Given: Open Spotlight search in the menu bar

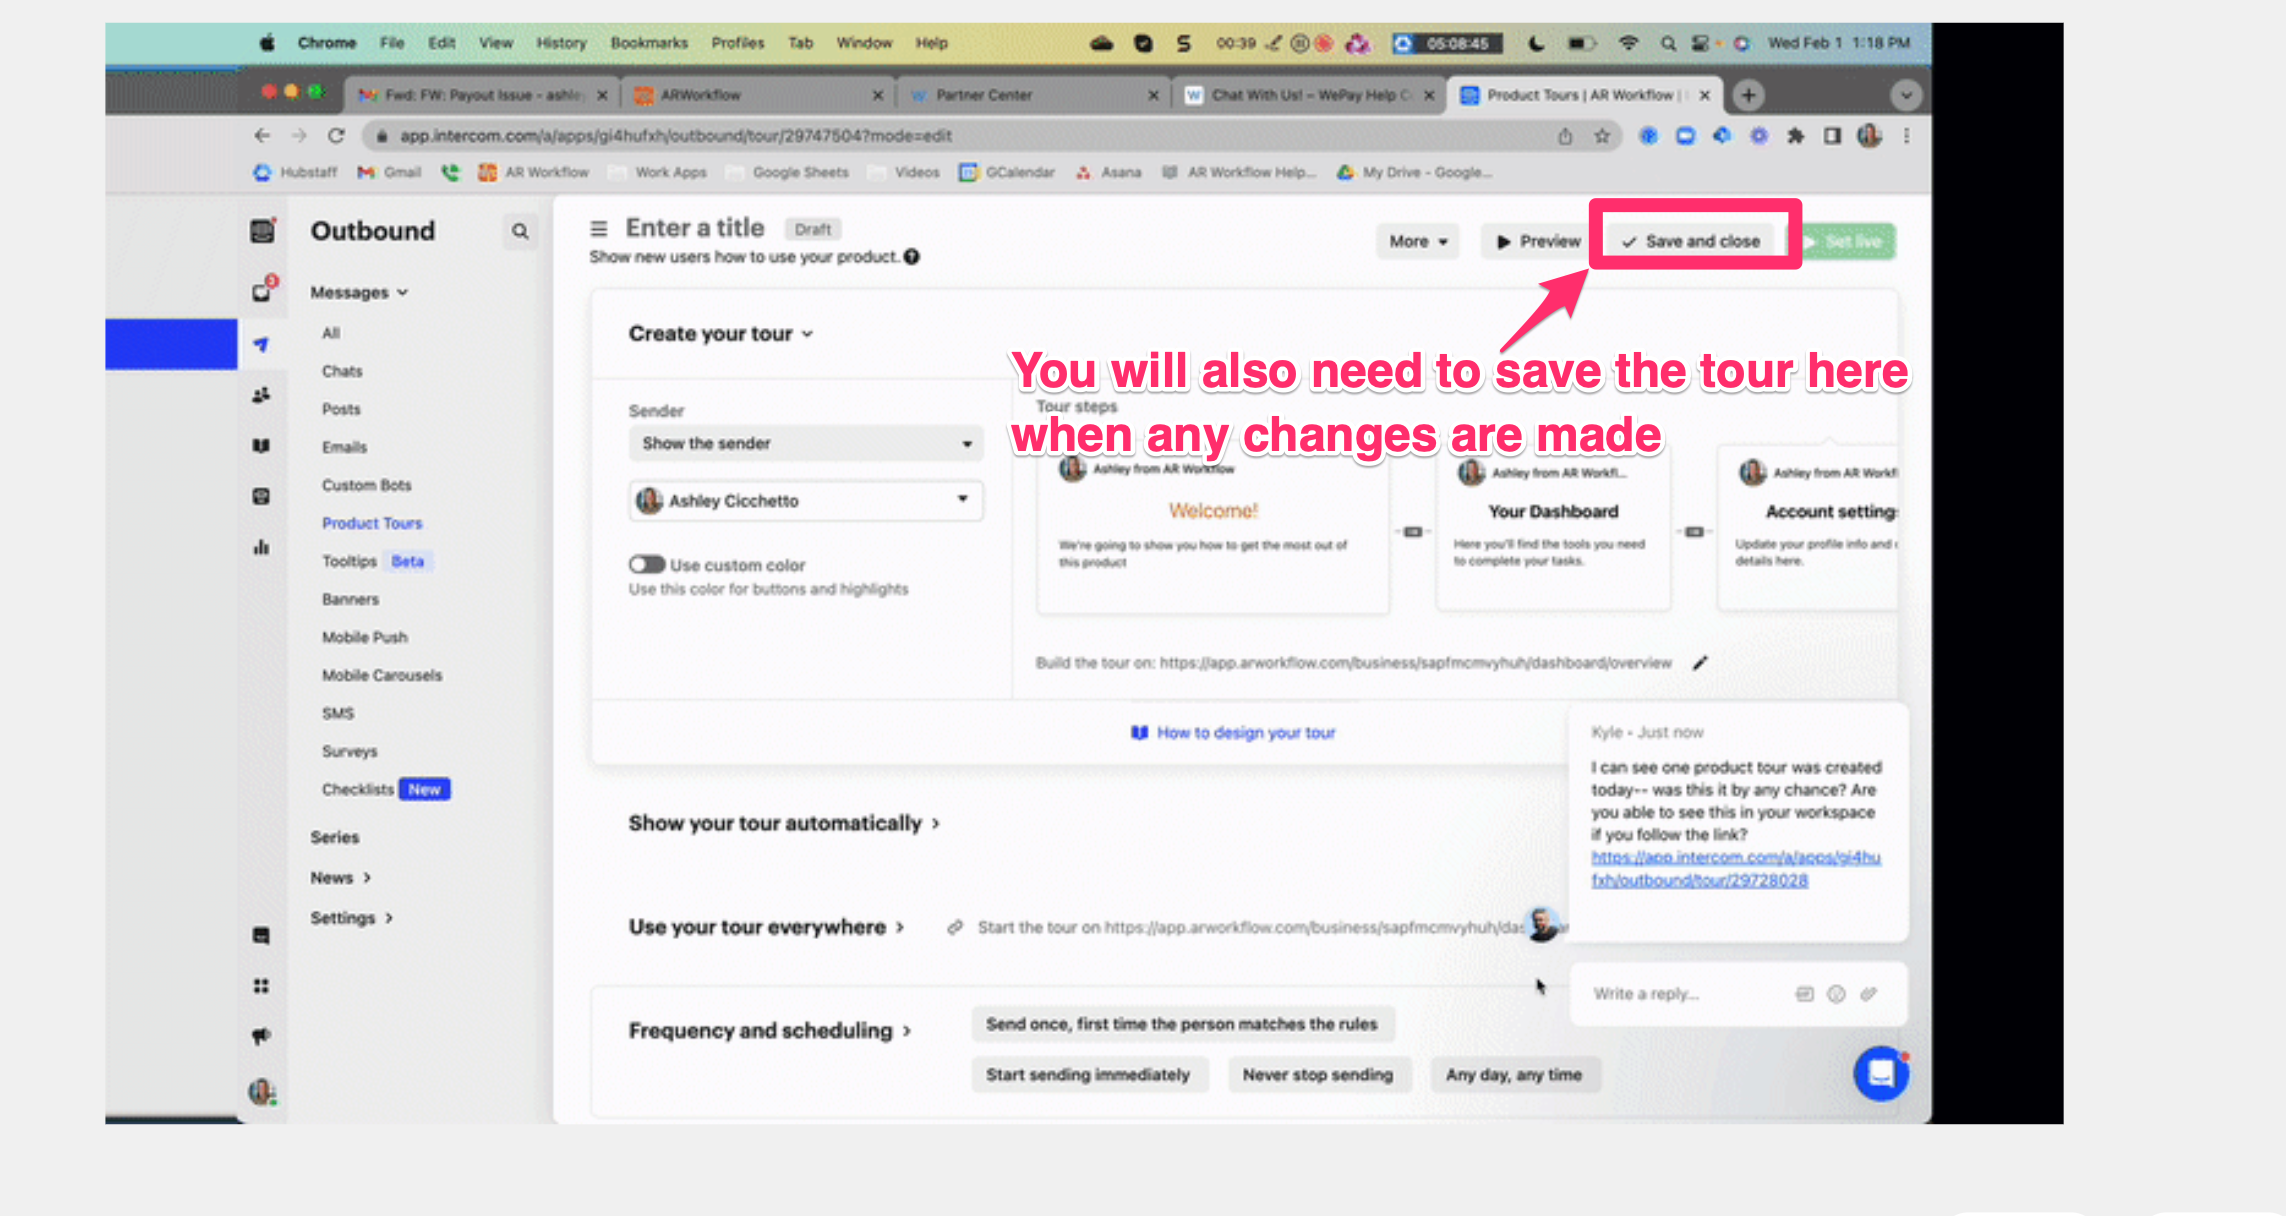Looking at the screenshot, I should [x=1668, y=43].
